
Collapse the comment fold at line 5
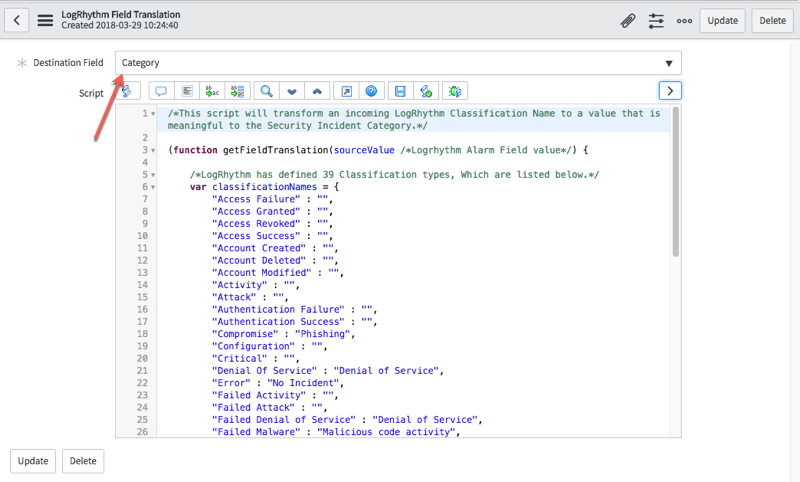(x=153, y=175)
